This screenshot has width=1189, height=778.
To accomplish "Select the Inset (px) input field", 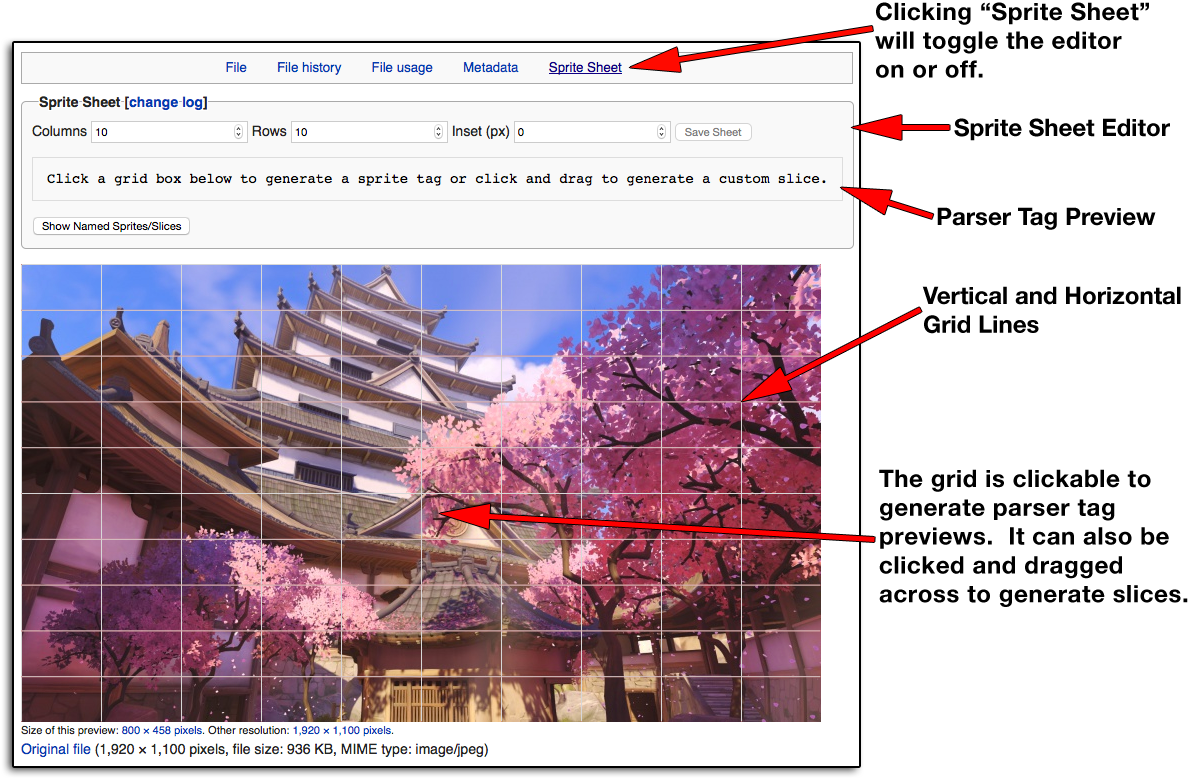I will (584, 132).
